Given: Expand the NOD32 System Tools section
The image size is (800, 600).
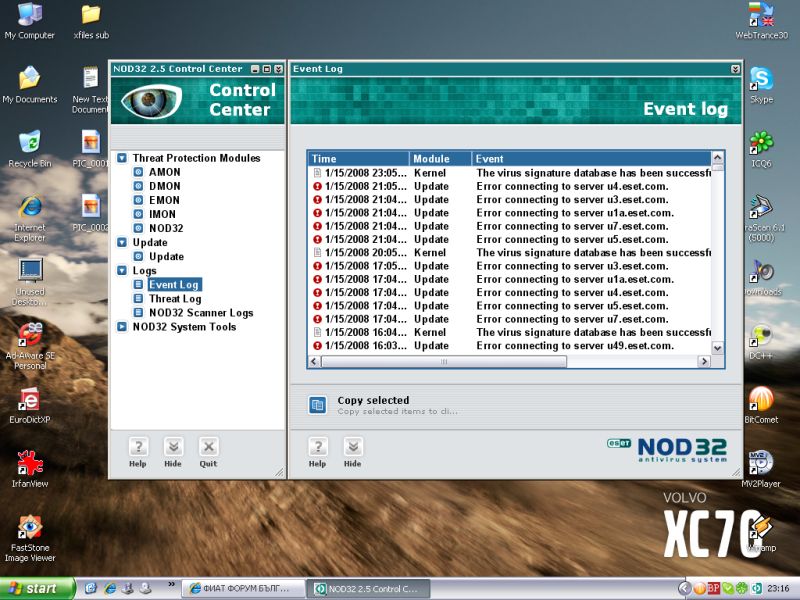Looking at the screenshot, I should pos(122,326).
